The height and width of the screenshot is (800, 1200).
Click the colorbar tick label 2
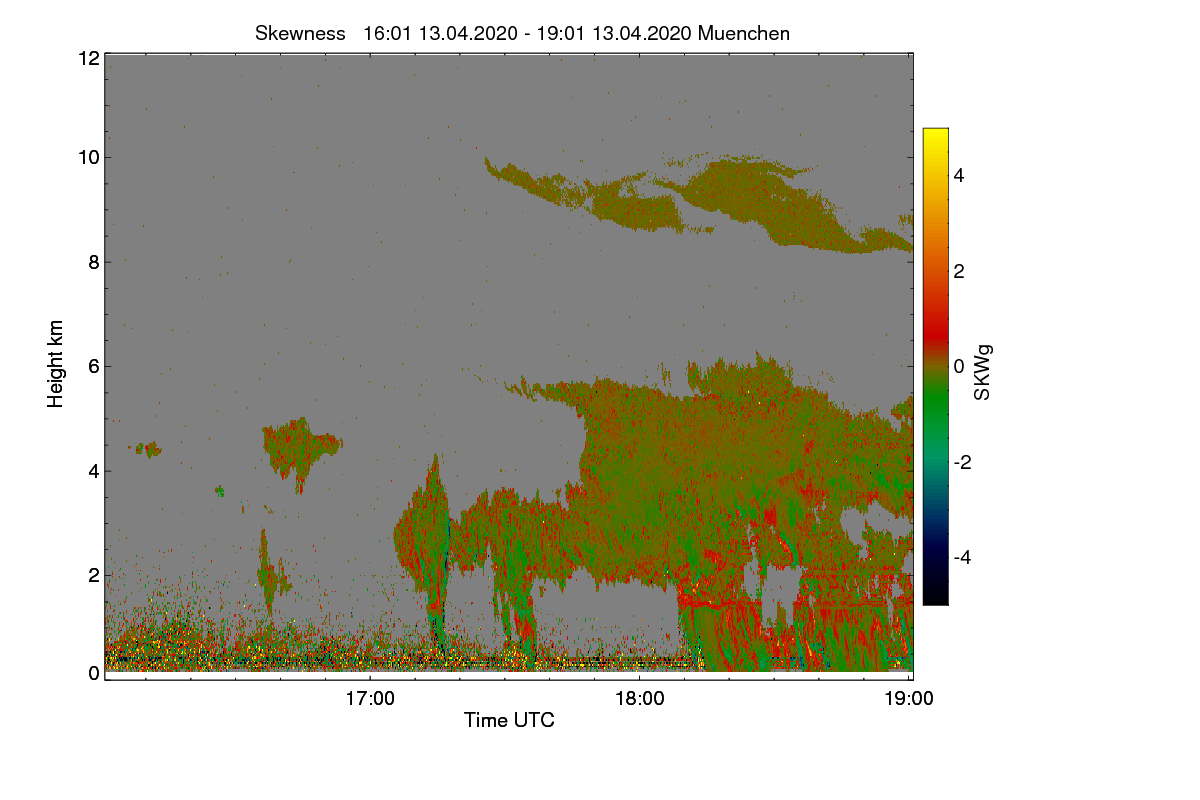[958, 271]
